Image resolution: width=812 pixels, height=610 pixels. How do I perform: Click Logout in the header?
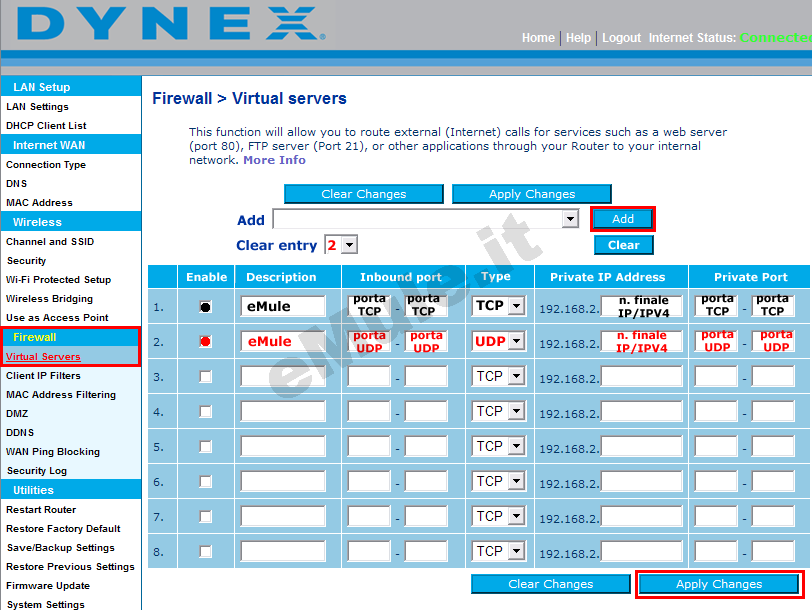pos(621,38)
